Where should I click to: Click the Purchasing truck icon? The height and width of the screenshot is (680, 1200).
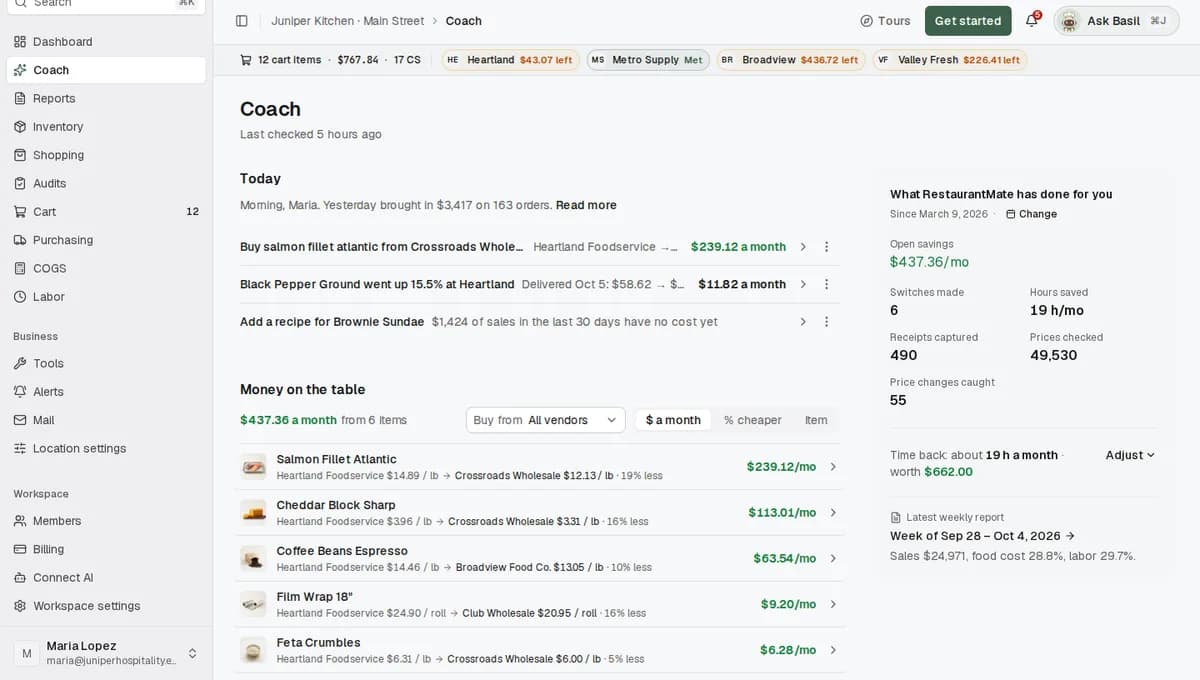pos(20,240)
